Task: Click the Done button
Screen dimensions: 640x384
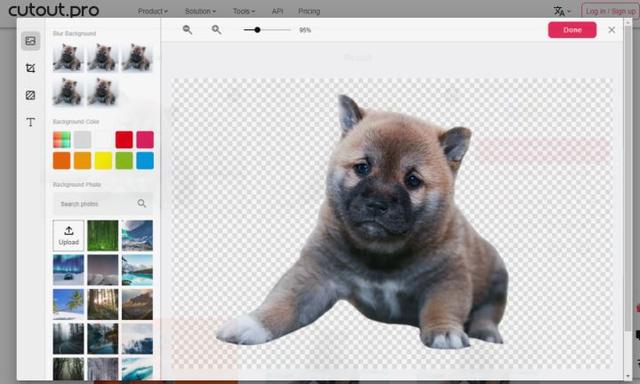Action: pyautogui.click(x=572, y=30)
